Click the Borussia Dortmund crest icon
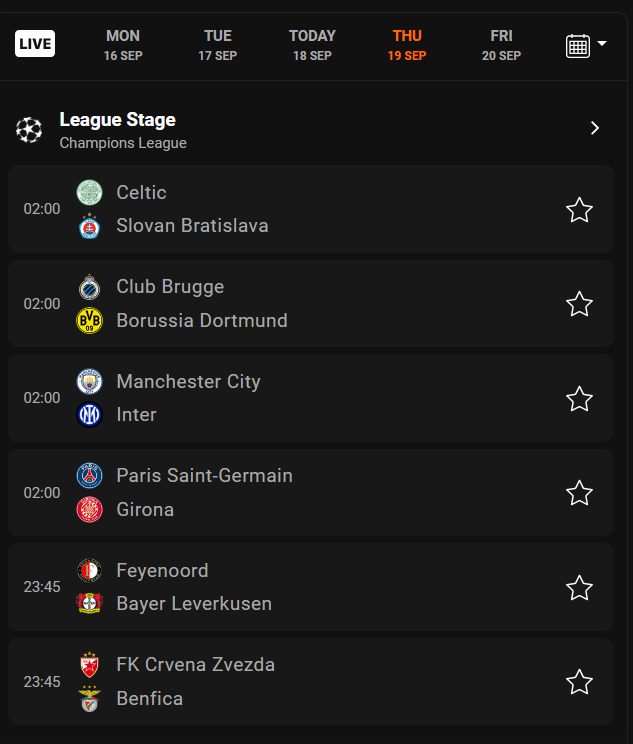 click(x=90, y=321)
